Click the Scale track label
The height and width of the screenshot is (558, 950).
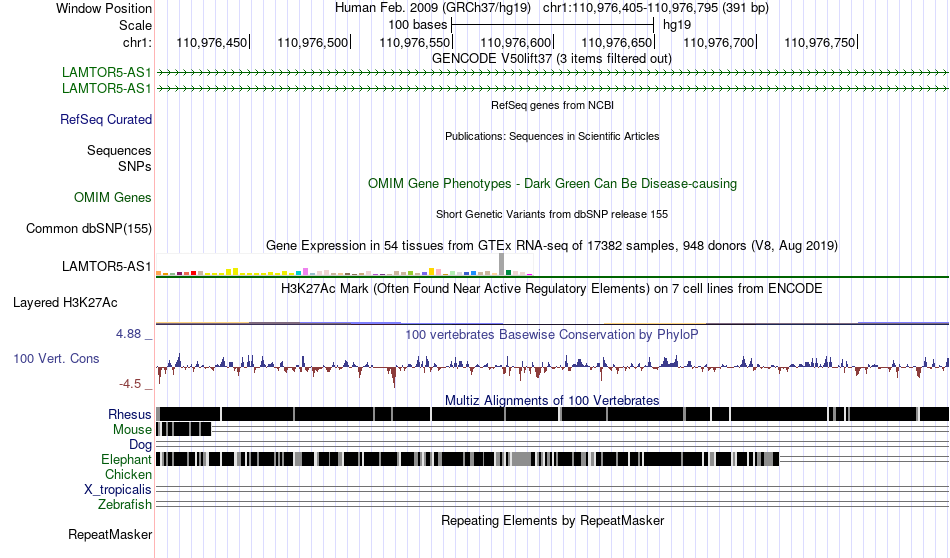pos(135,25)
